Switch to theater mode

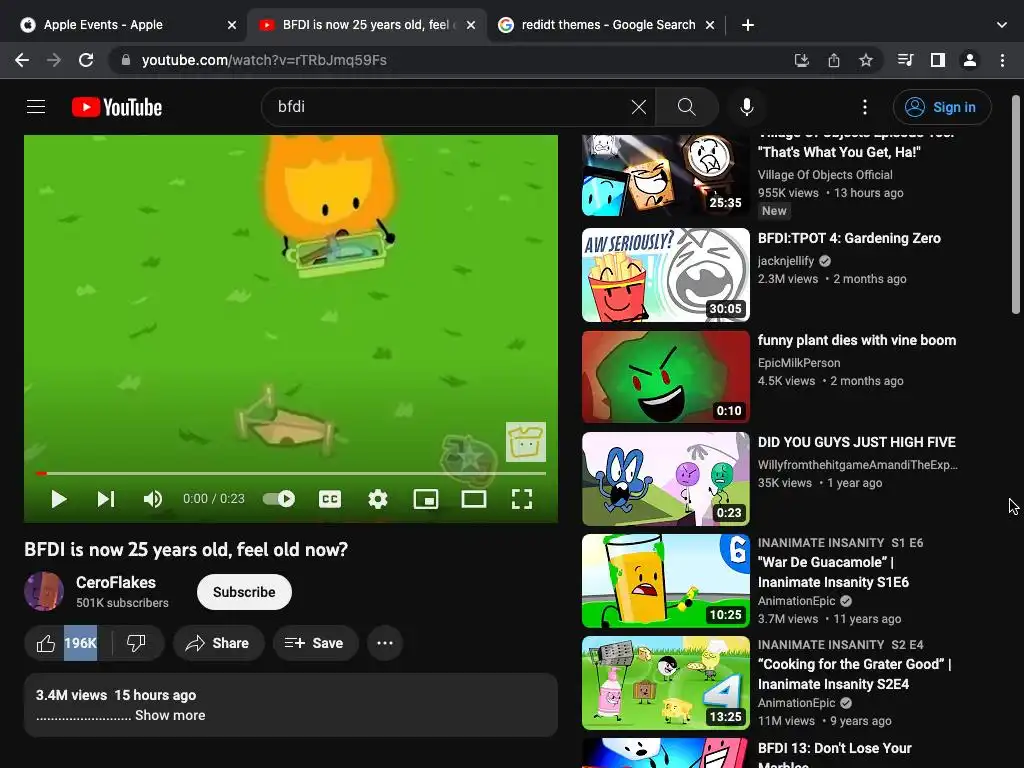pyautogui.click(x=473, y=500)
